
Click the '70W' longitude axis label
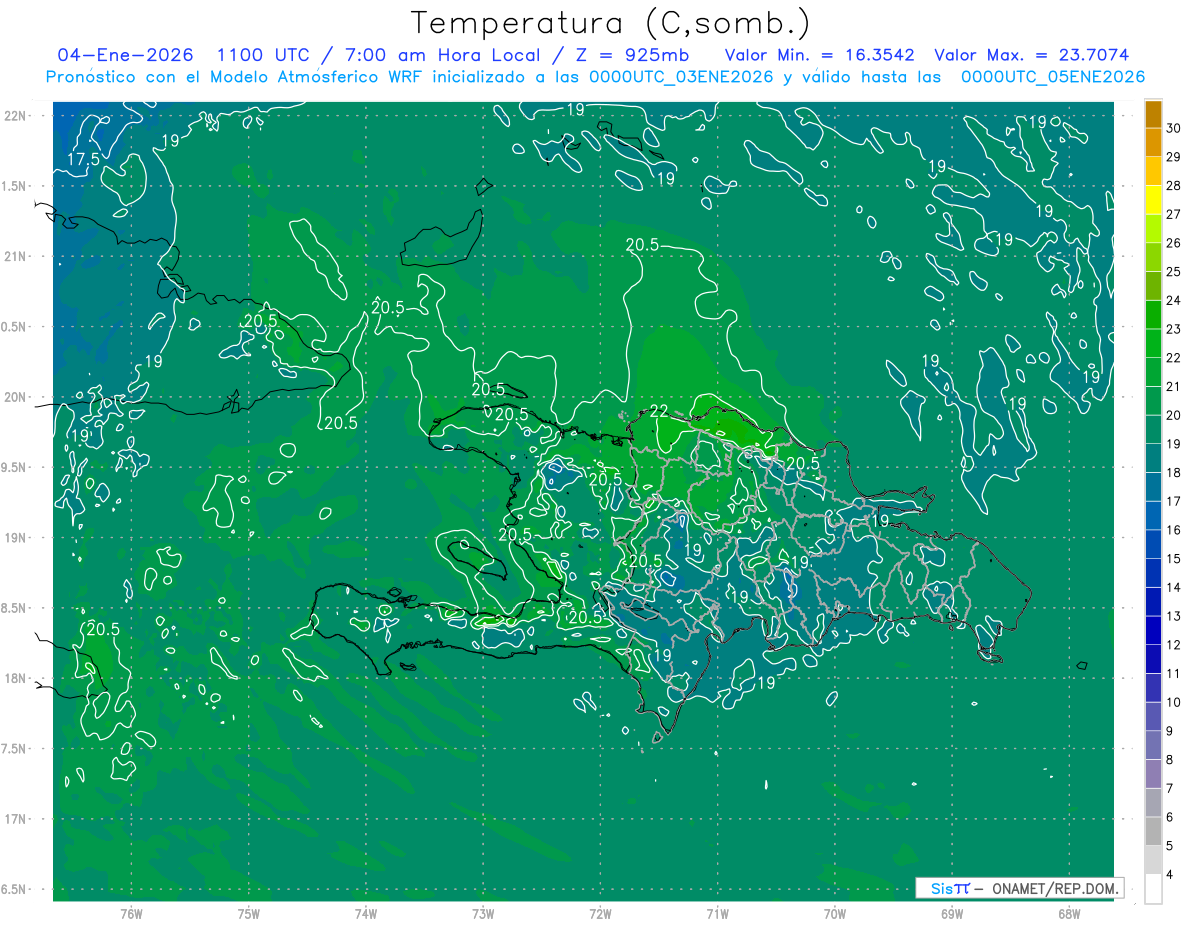coord(835,913)
